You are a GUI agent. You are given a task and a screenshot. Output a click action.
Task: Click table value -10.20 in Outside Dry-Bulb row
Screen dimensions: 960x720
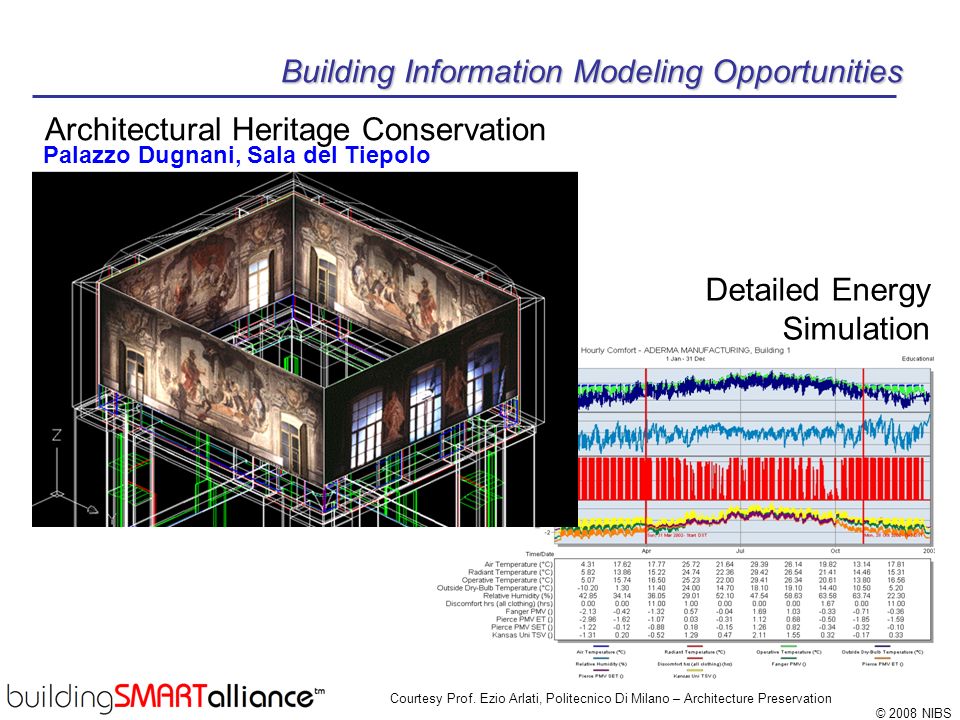click(x=588, y=588)
